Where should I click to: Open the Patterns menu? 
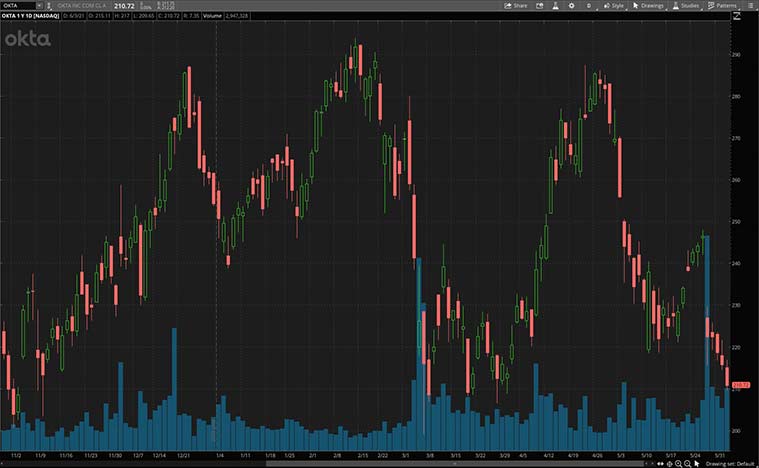coord(722,6)
